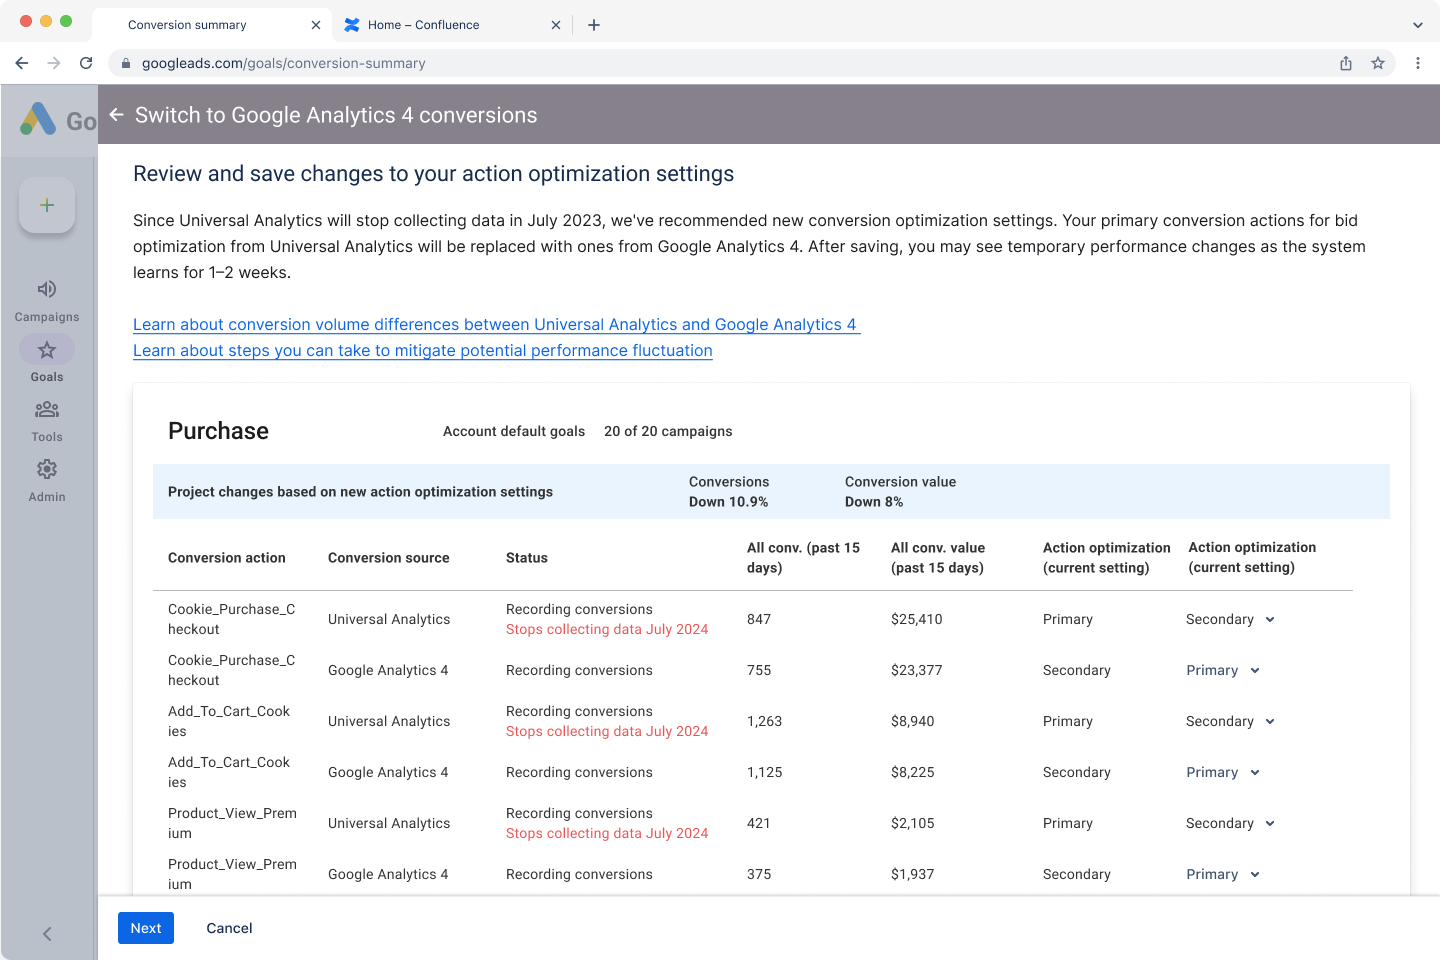Collapse sidebar with the left chevron
Screen dimensions: 1440x960
pos(47,934)
